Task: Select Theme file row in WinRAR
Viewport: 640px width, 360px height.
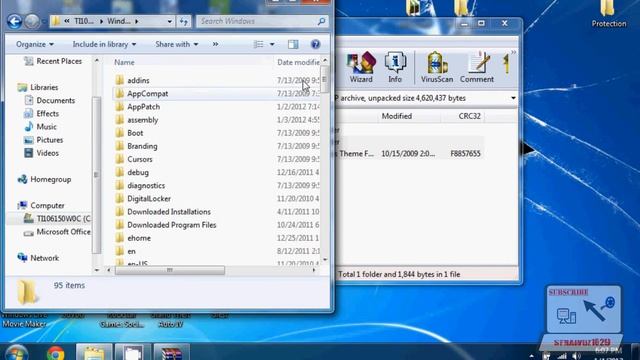Action: coord(409,154)
